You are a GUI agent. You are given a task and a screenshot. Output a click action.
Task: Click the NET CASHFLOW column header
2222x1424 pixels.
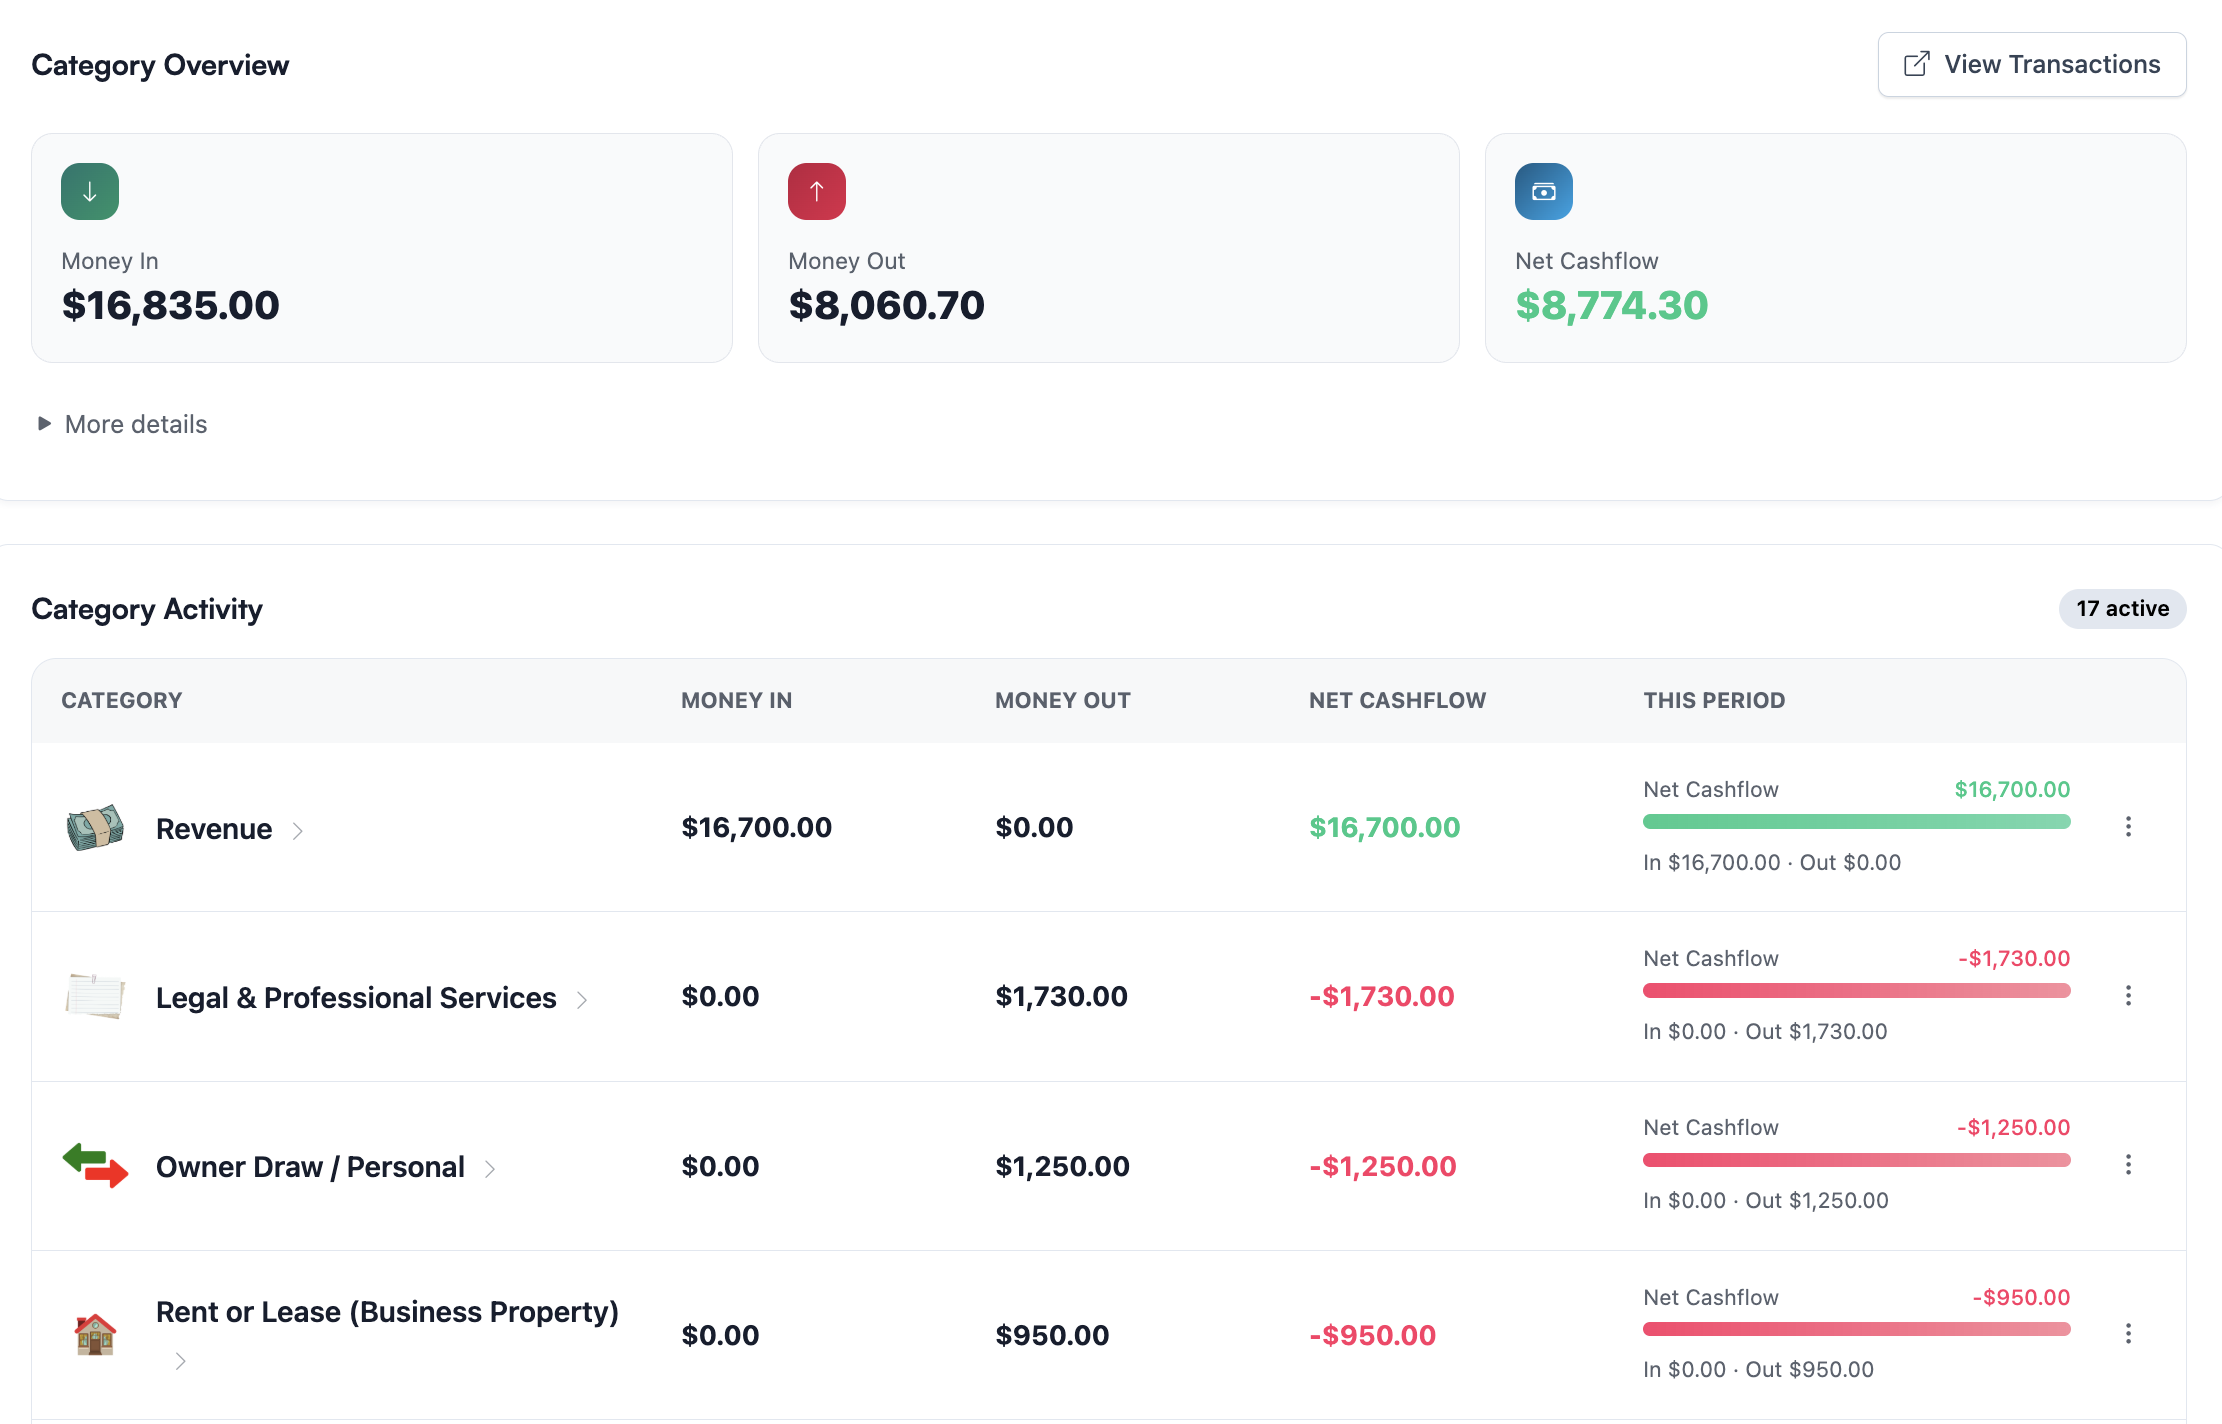(x=1397, y=701)
